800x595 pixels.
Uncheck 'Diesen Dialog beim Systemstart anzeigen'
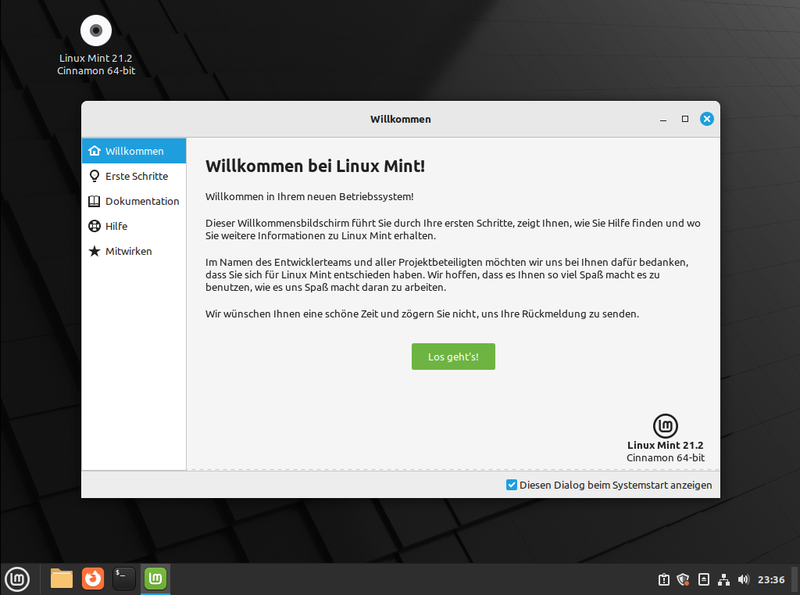(x=511, y=485)
